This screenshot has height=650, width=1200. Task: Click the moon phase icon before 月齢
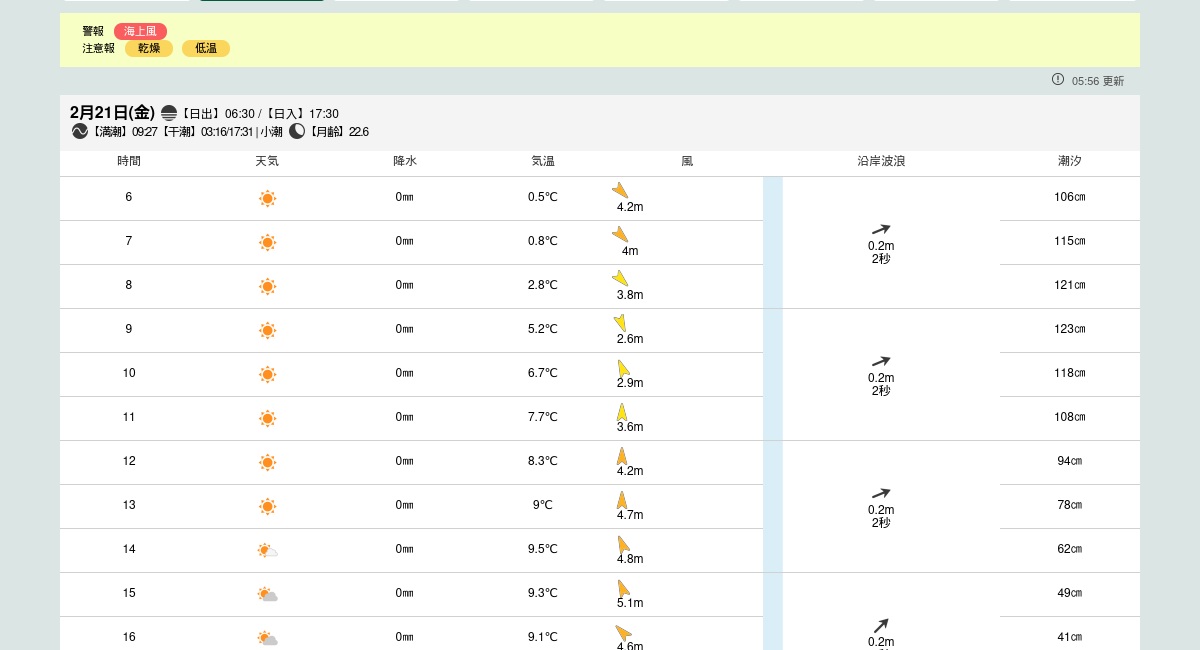coord(297,131)
